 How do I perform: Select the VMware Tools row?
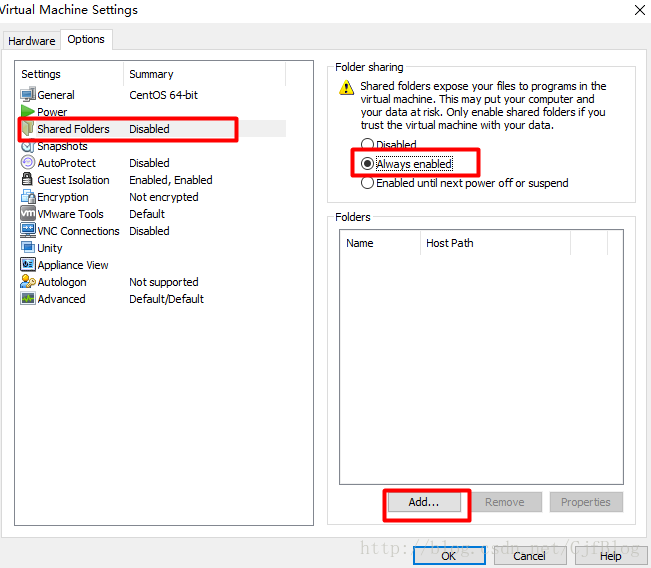tap(153, 214)
